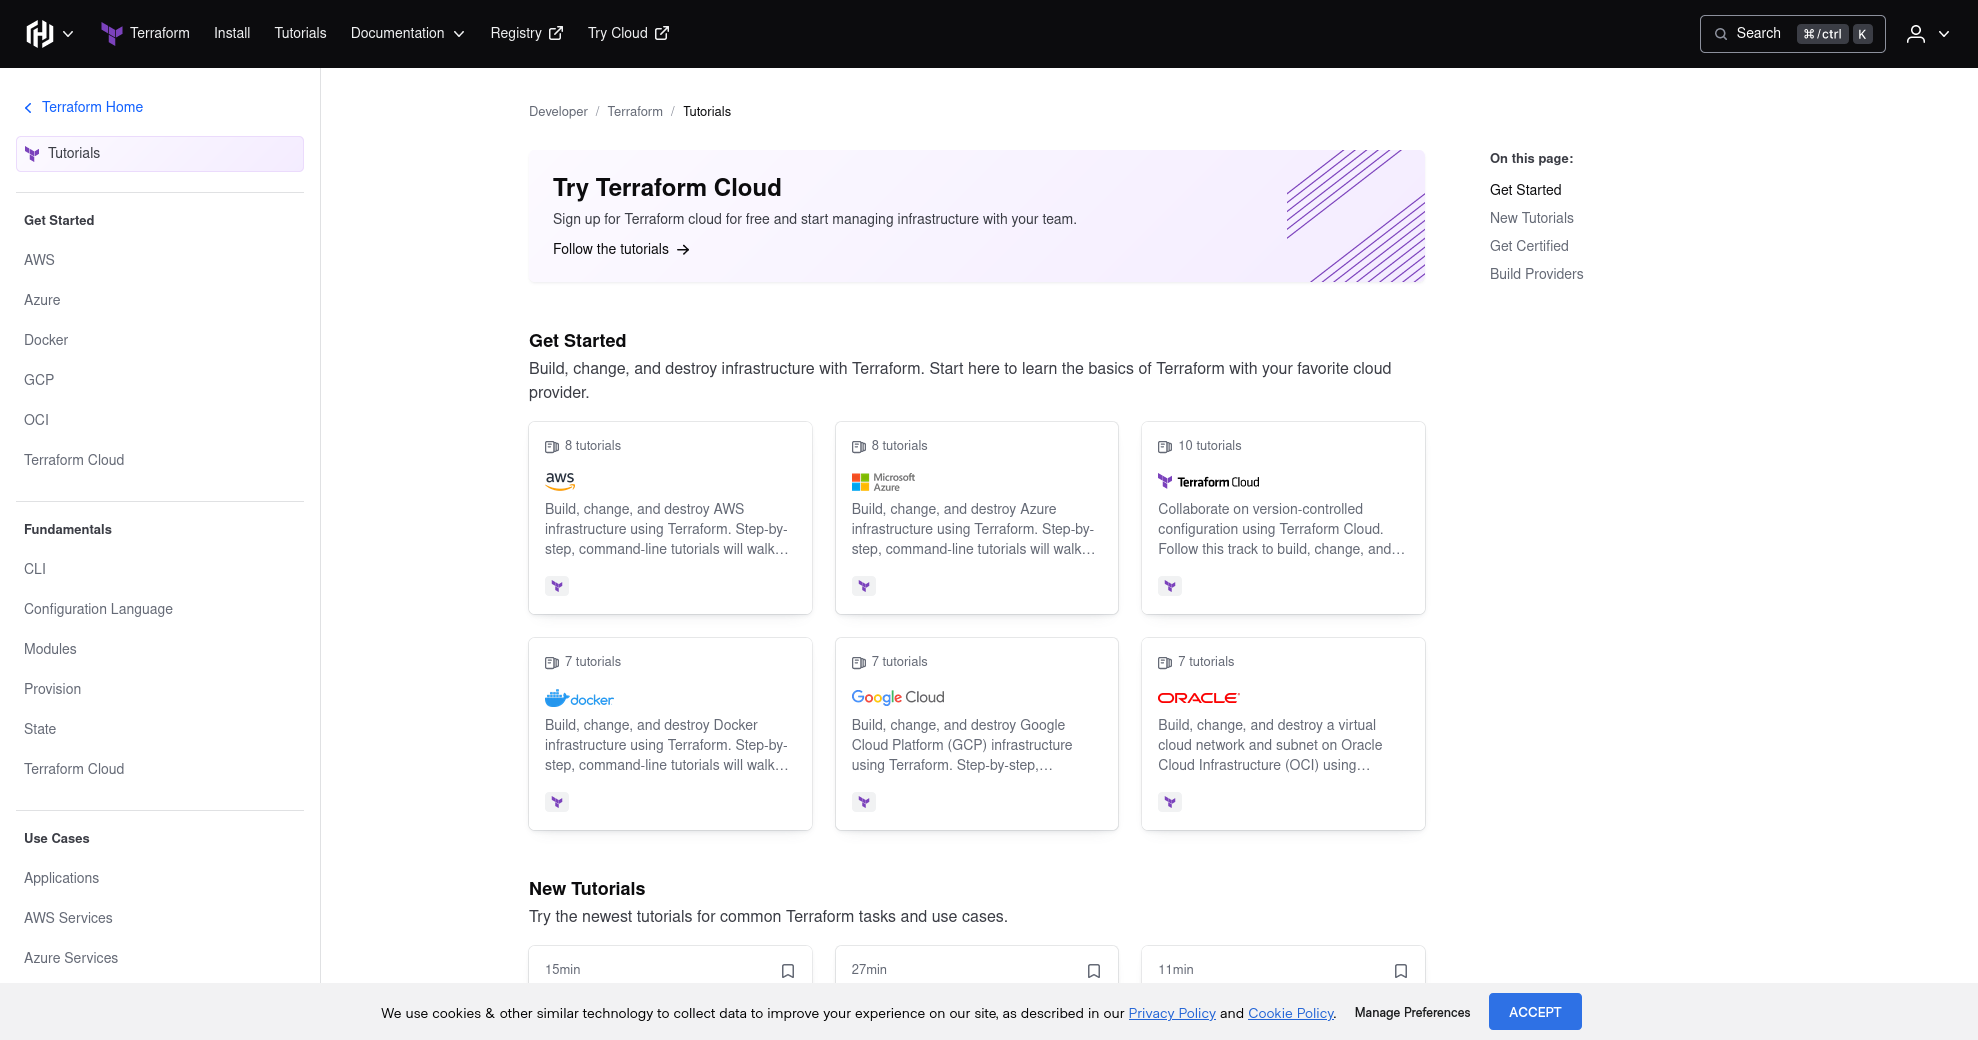Click the Registry external-link icon

tap(556, 33)
